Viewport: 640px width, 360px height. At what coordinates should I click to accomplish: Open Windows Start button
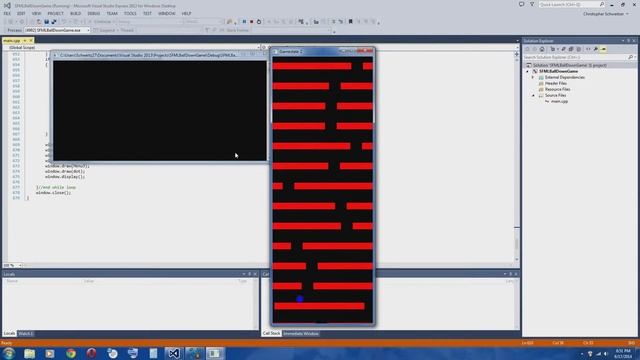click(9, 353)
